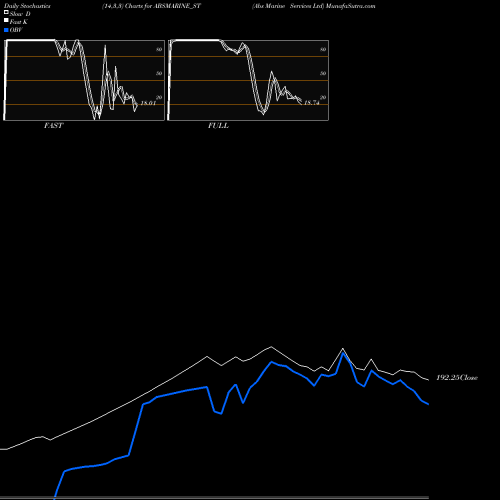Click the white close price line's final point
This screenshot has width=500, height=500.
tap(428, 380)
